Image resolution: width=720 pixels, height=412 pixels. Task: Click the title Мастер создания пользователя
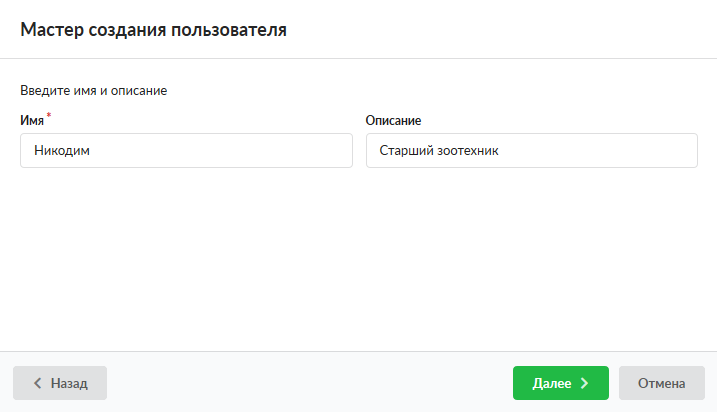pyautogui.click(x=153, y=30)
